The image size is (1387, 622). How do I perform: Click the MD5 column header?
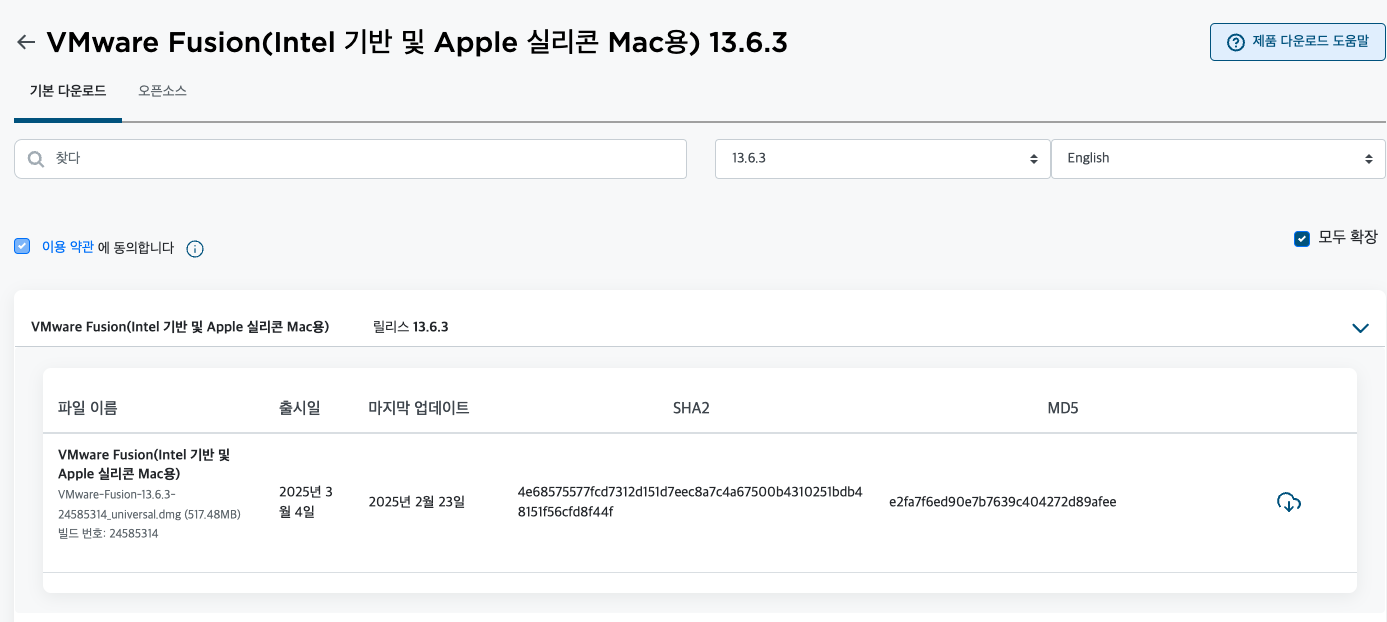coord(1062,408)
